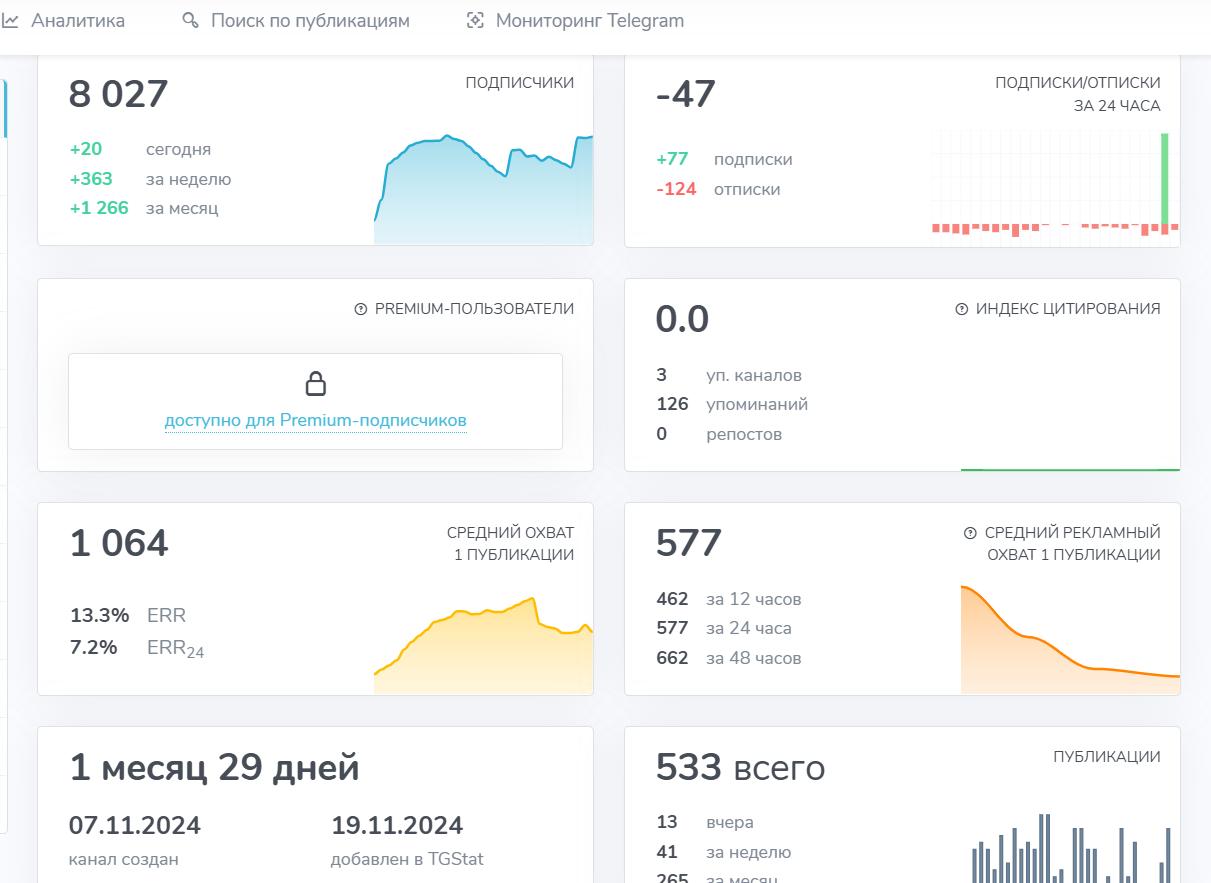The width and height of the screenshot is (1211, 883).
Task: Click the 662 за 48 часов row
Action: 729,658
